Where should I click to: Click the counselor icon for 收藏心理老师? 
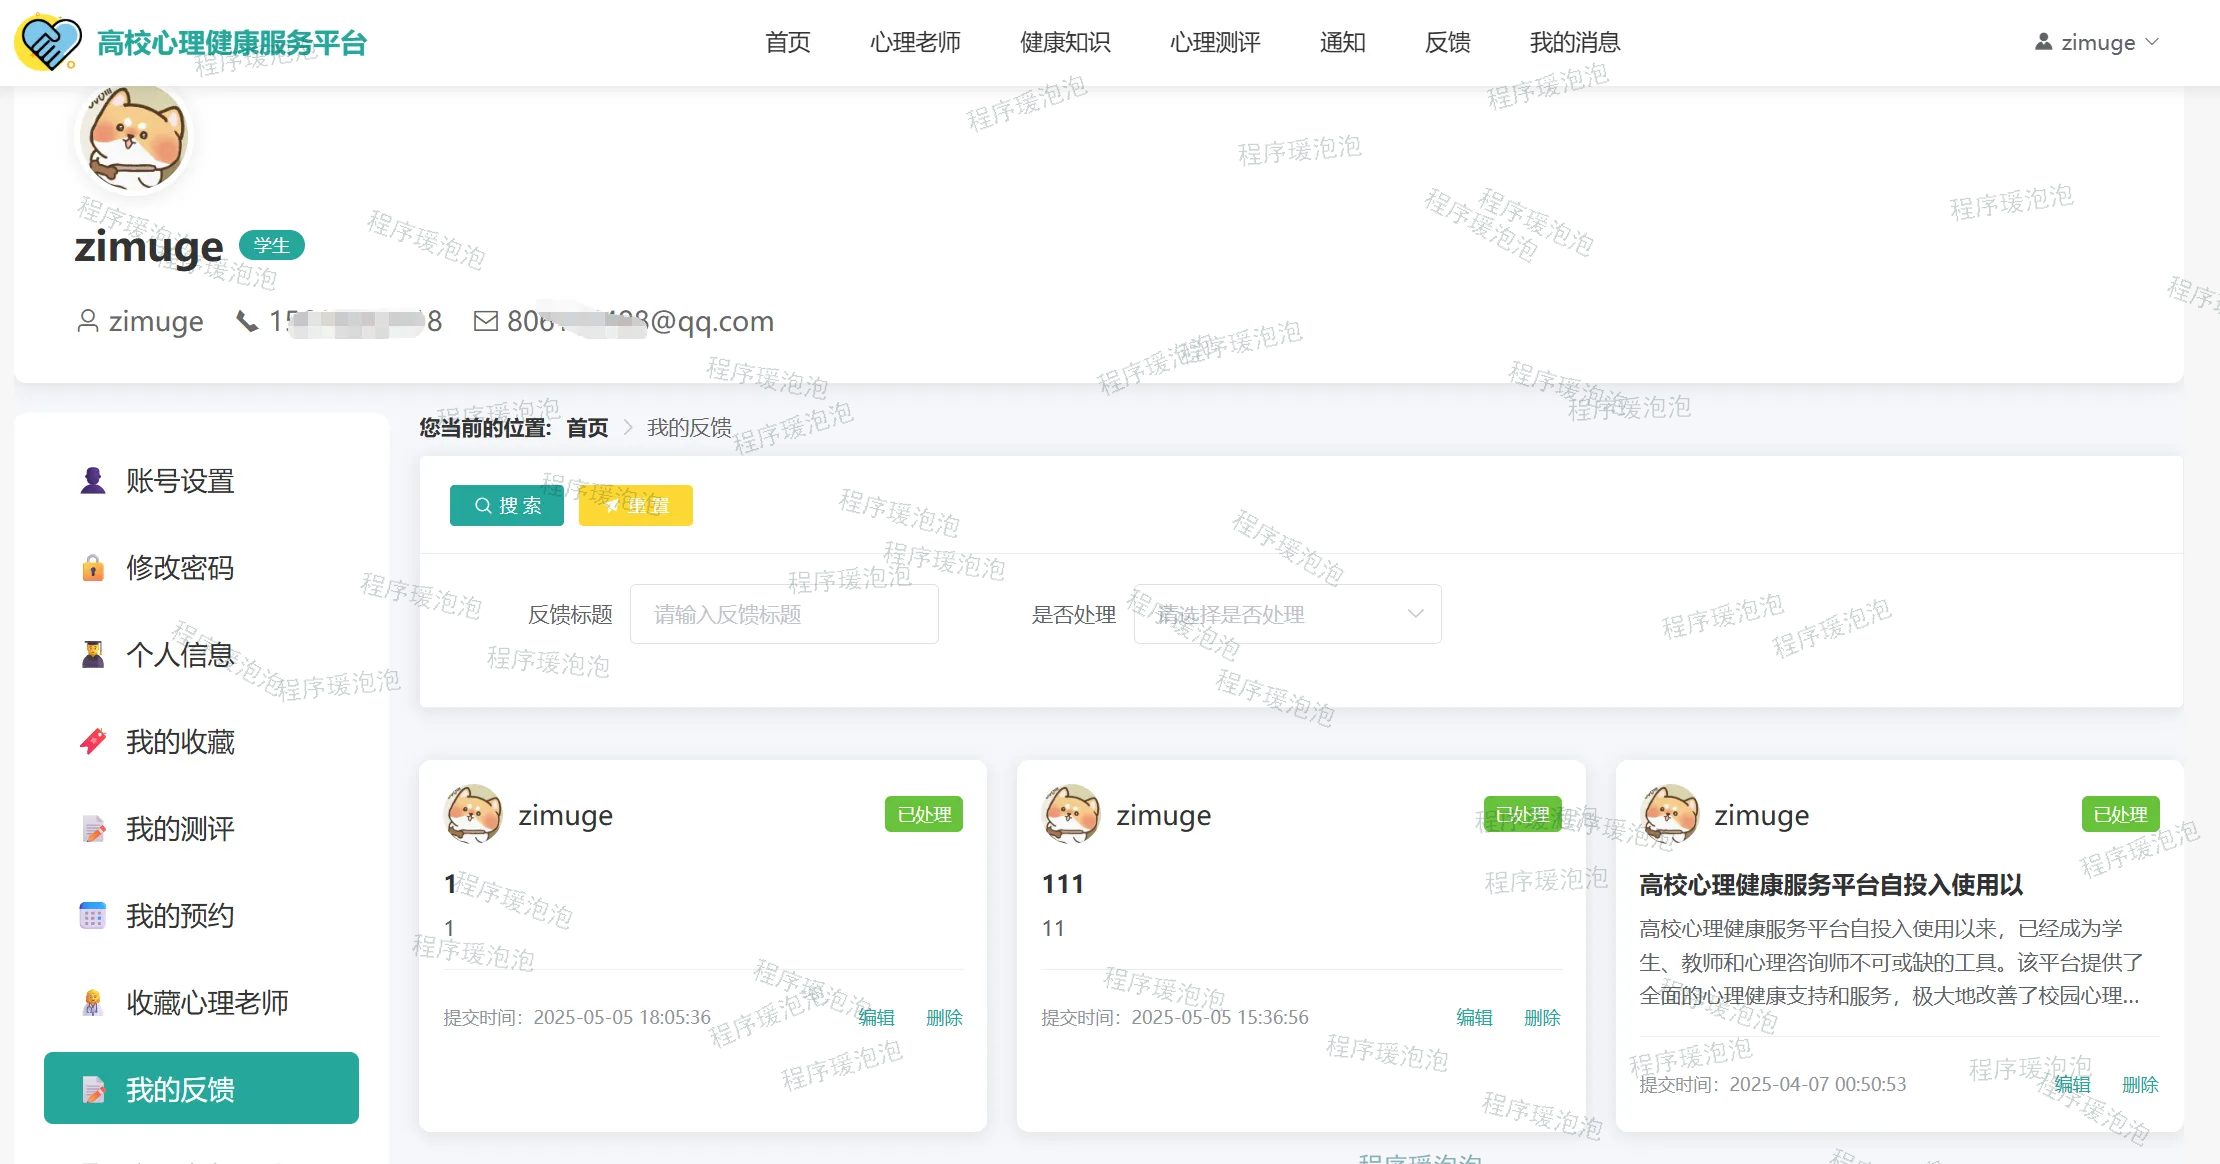(93, 1003)
